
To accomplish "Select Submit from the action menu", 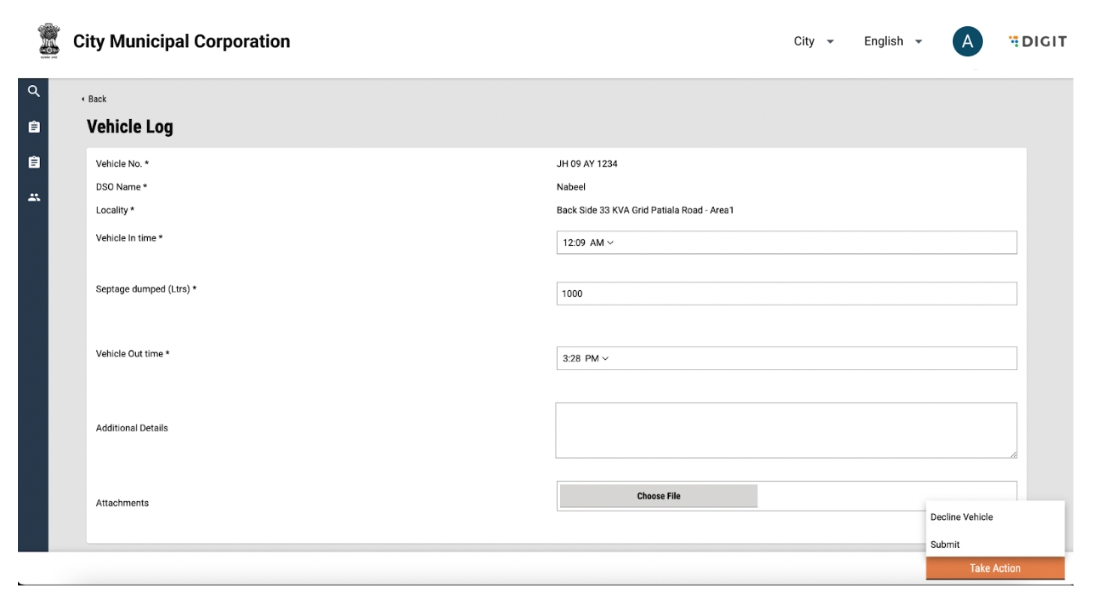I will [945, 544].
